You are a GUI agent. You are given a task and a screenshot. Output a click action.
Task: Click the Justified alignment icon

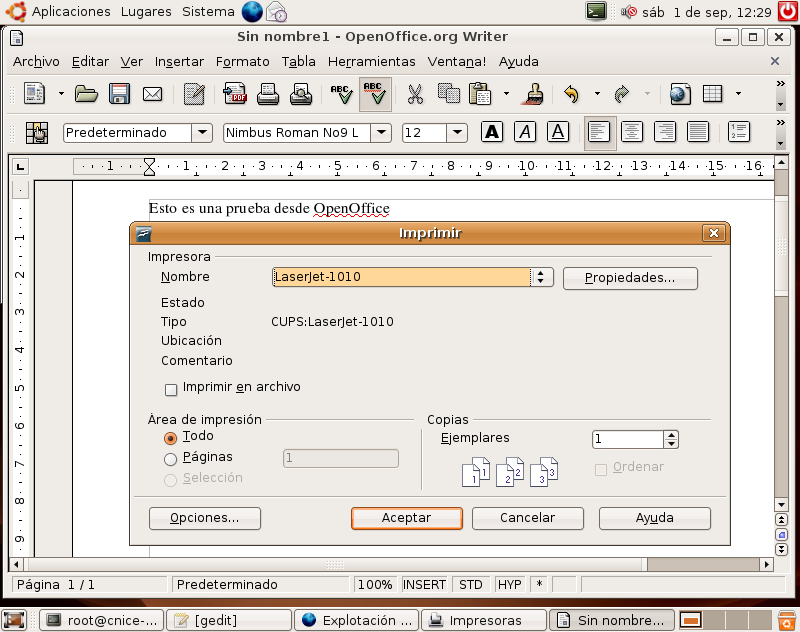click(697, 132)
